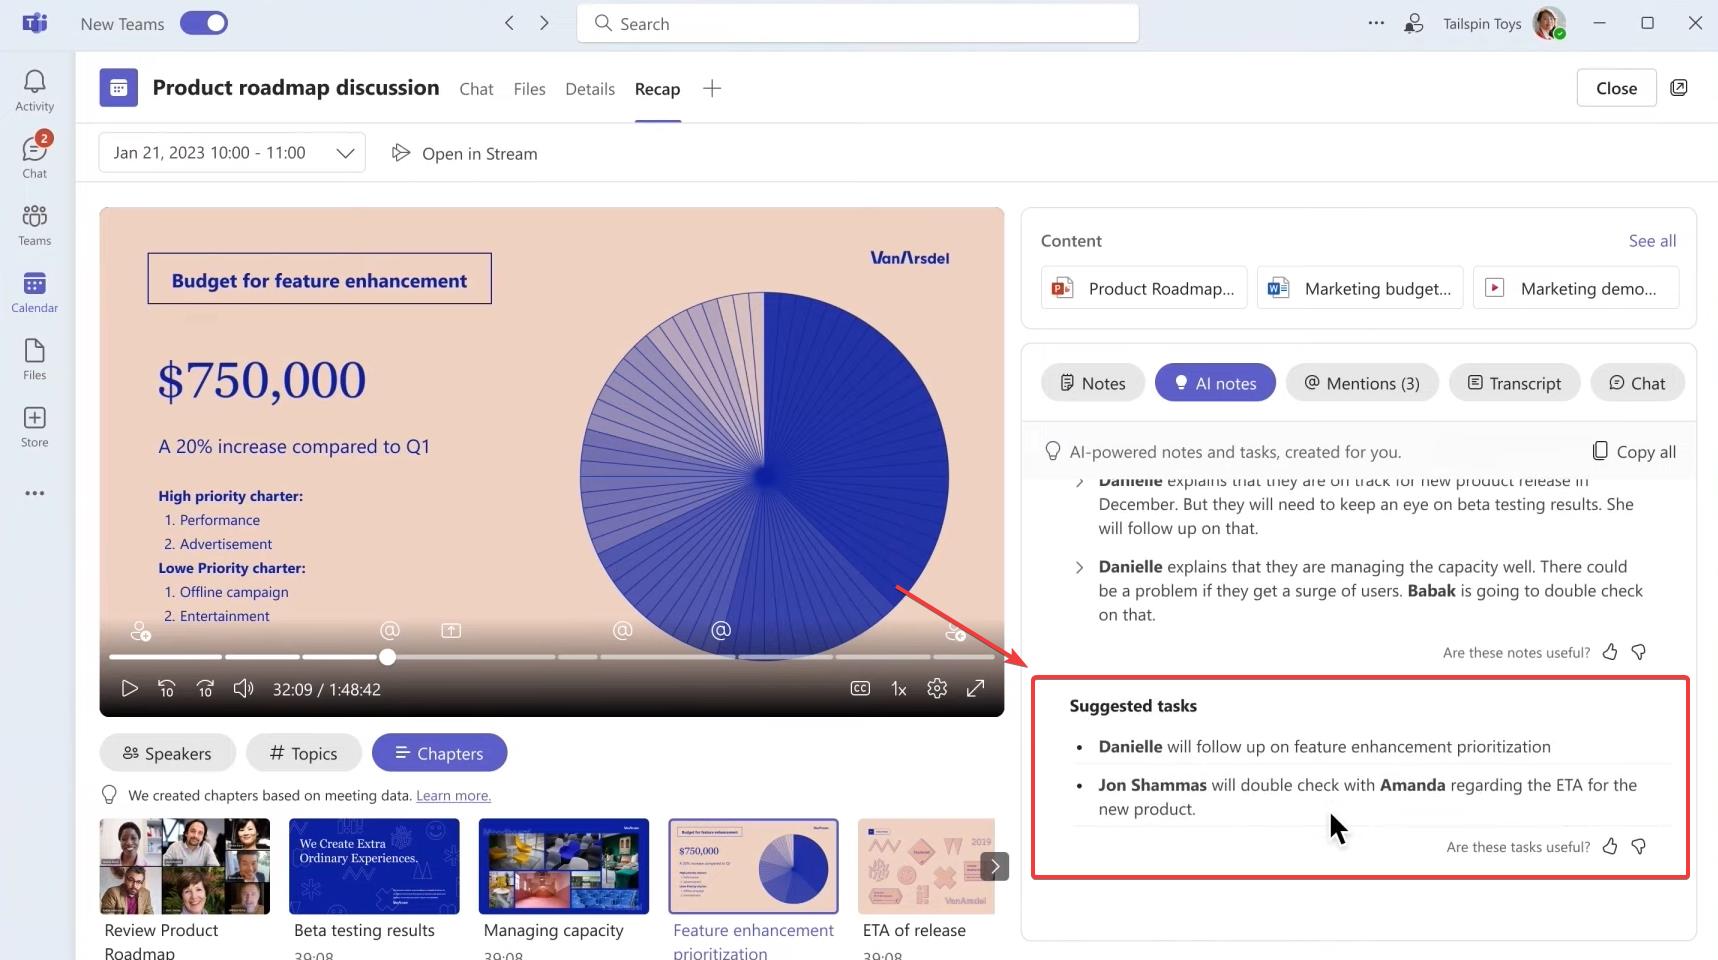Thumbs down for suggested tasks

[1639, 846]
